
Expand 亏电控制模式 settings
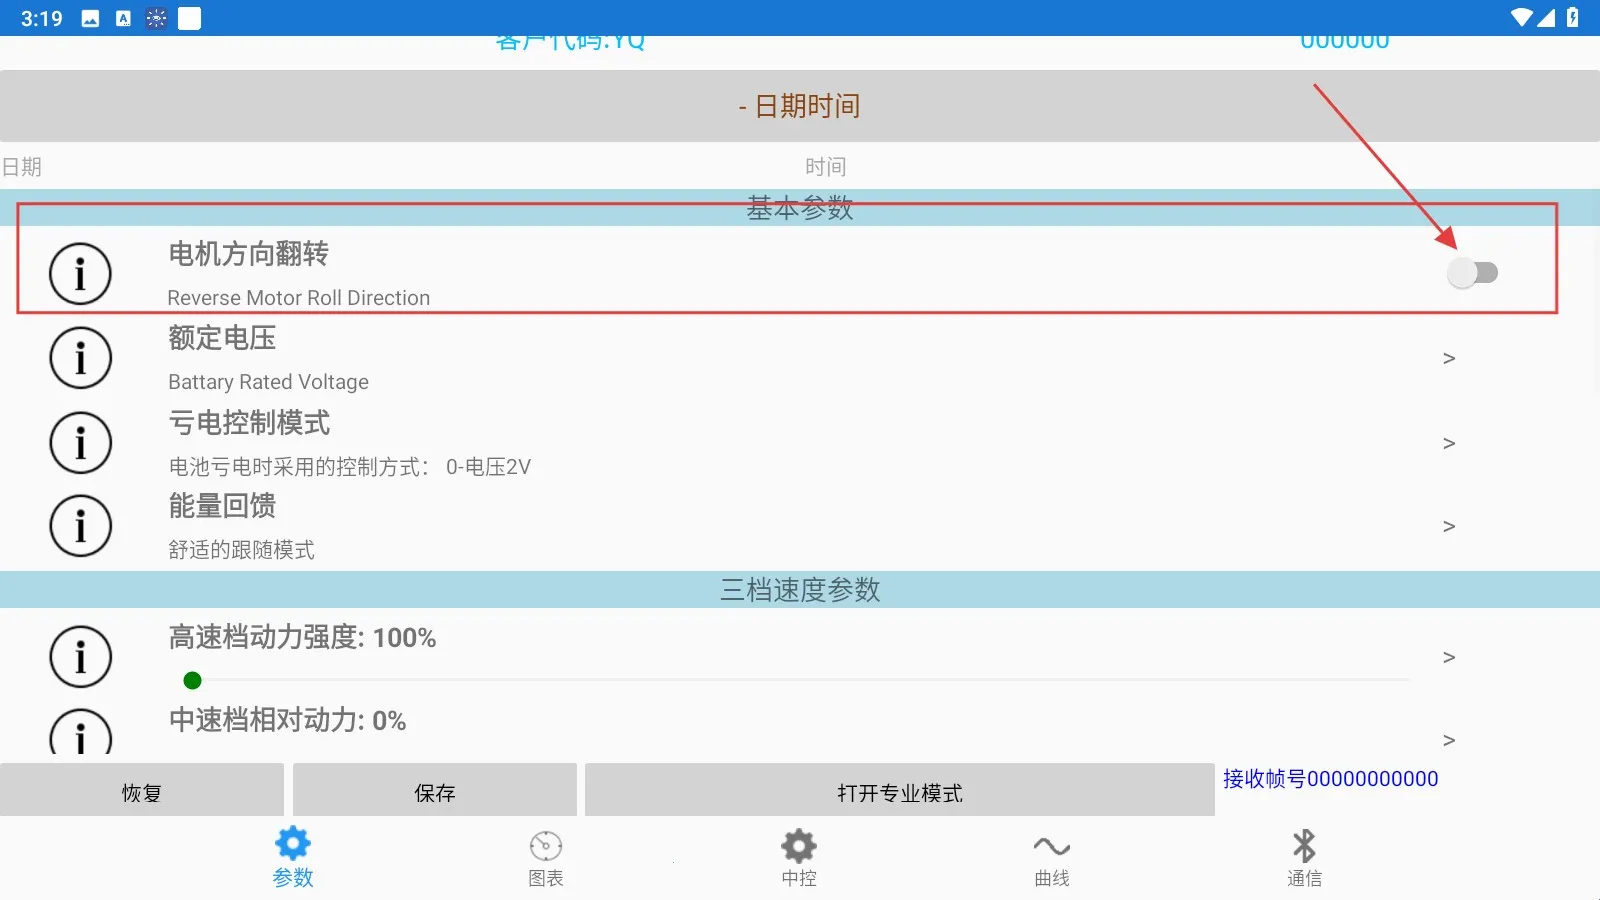coord(1449,443)
